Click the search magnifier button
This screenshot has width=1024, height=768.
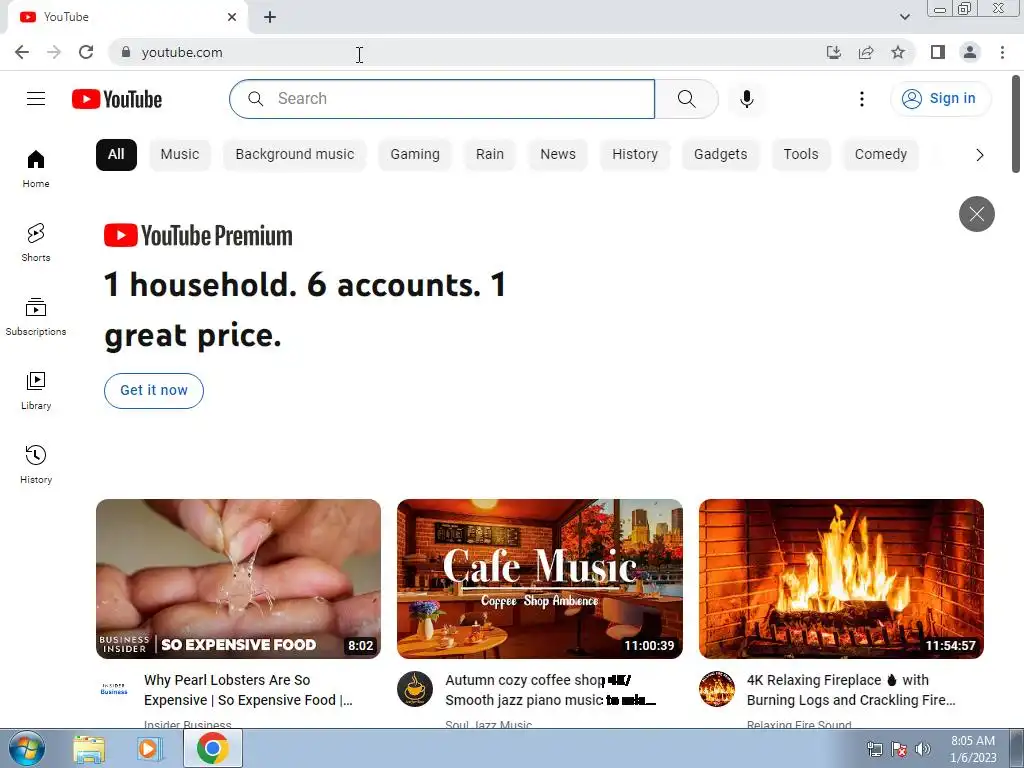click(x=686, y=99)
